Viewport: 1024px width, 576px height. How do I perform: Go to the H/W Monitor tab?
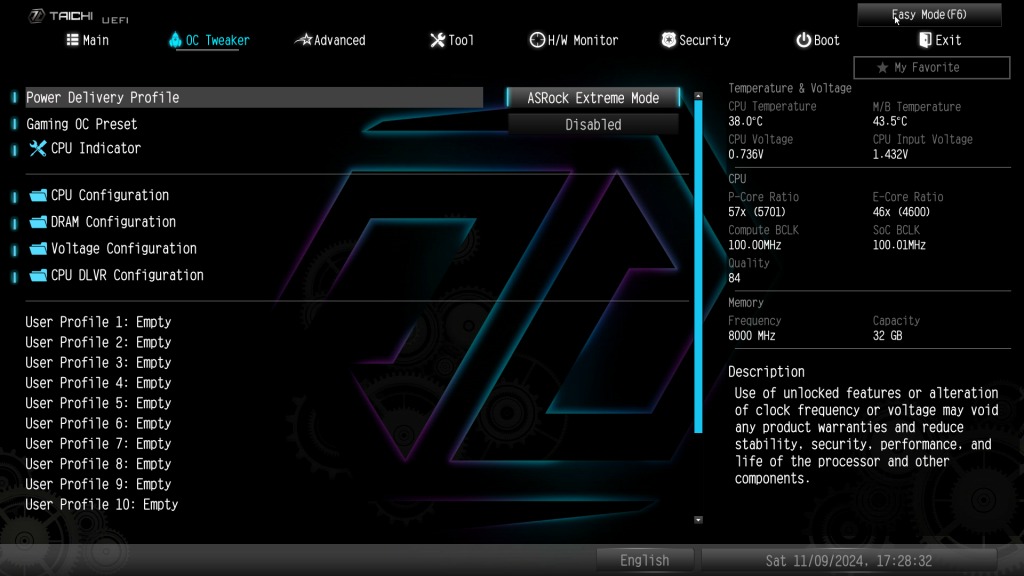573,40
